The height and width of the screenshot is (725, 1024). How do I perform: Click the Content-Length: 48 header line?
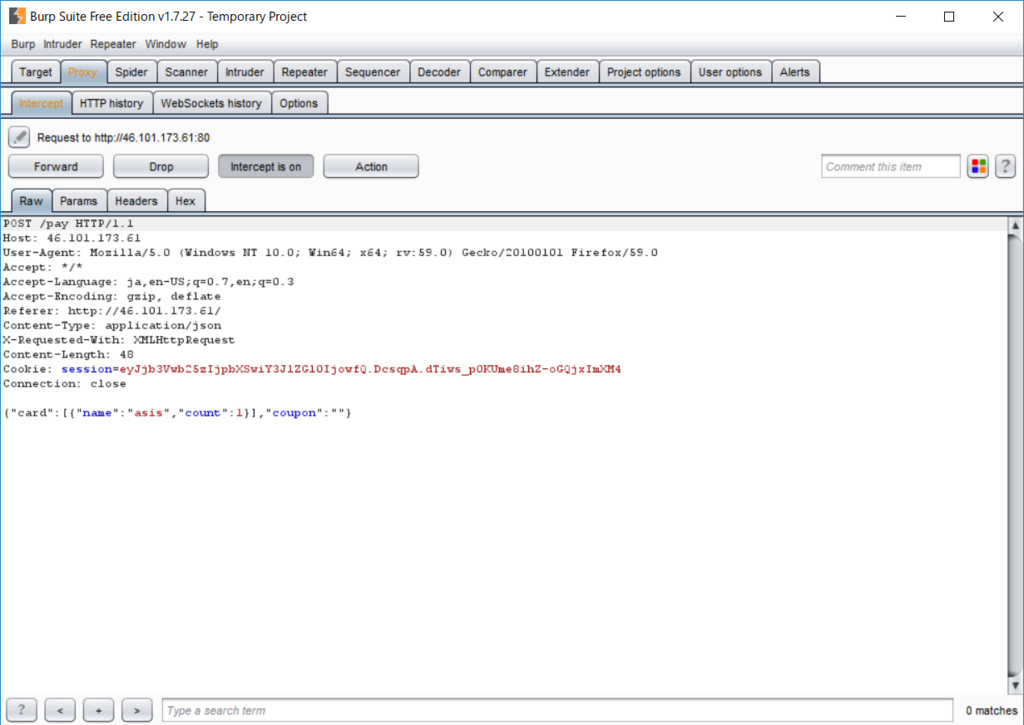coord(68,355)
